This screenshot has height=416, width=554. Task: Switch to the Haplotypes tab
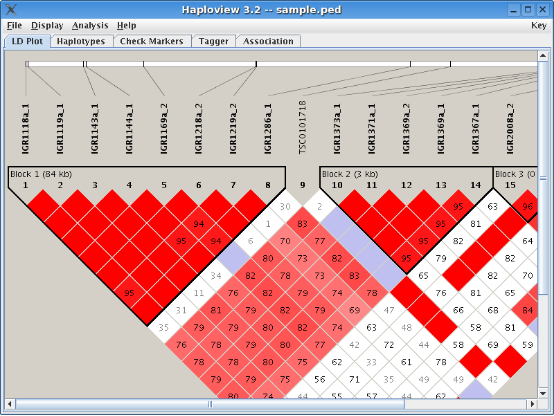(x=81, y=41)
